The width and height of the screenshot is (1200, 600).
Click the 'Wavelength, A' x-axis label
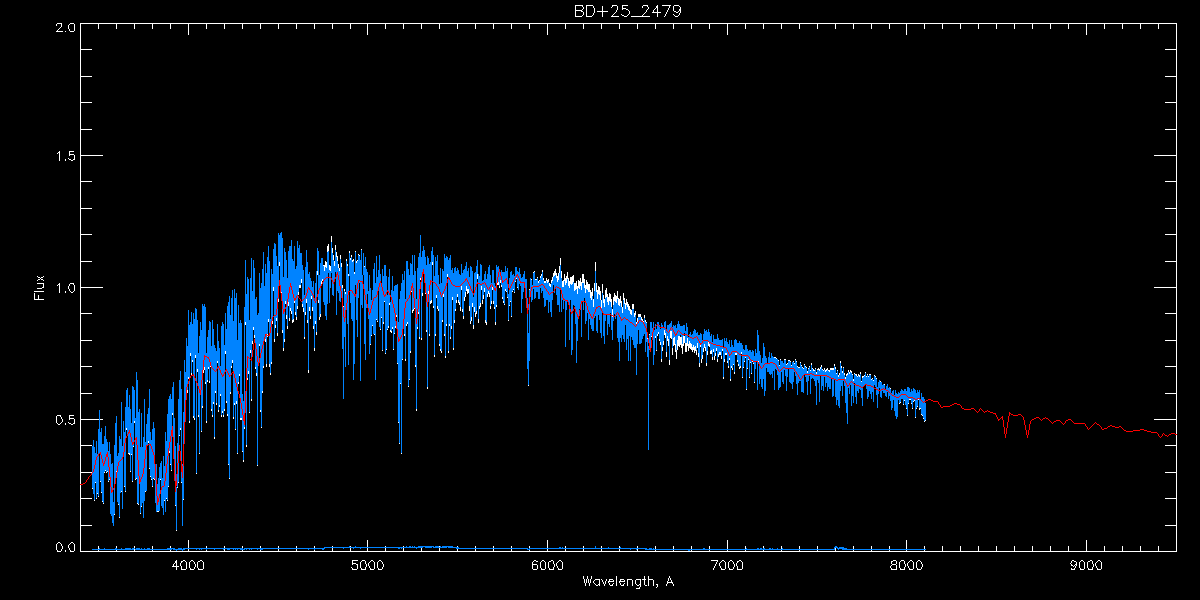point(627,582)
